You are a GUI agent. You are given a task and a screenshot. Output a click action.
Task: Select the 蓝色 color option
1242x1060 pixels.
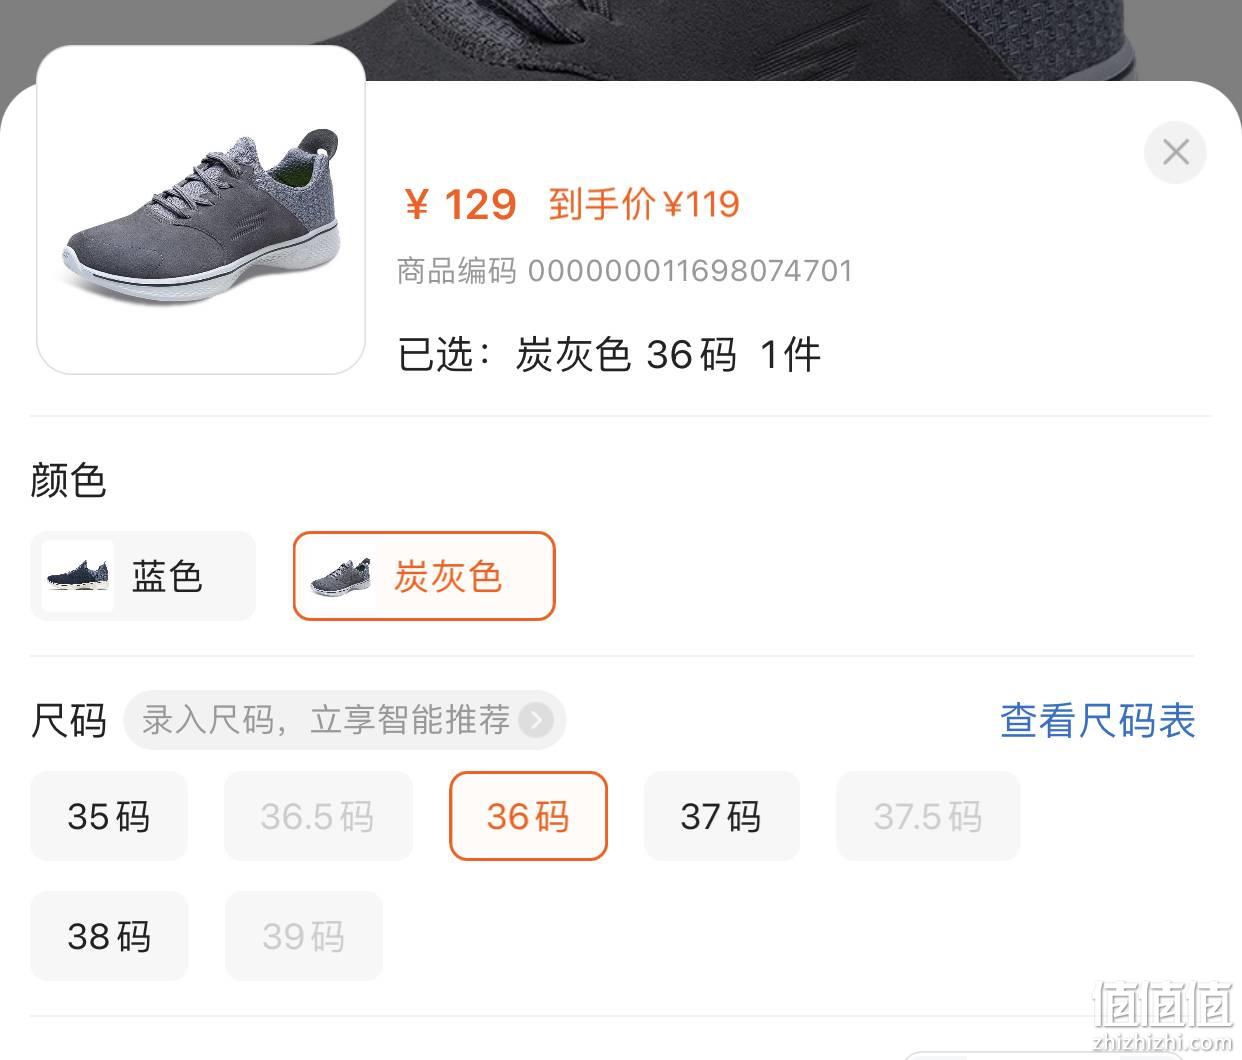(143, 576)
